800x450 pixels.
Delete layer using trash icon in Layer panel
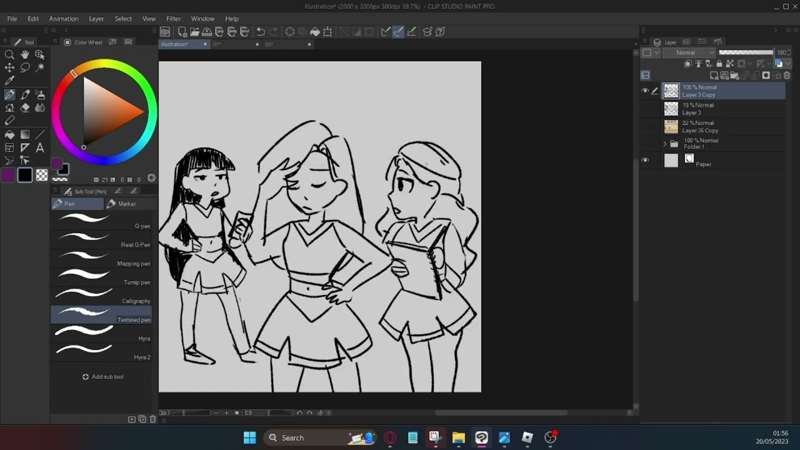click(787, 76)
